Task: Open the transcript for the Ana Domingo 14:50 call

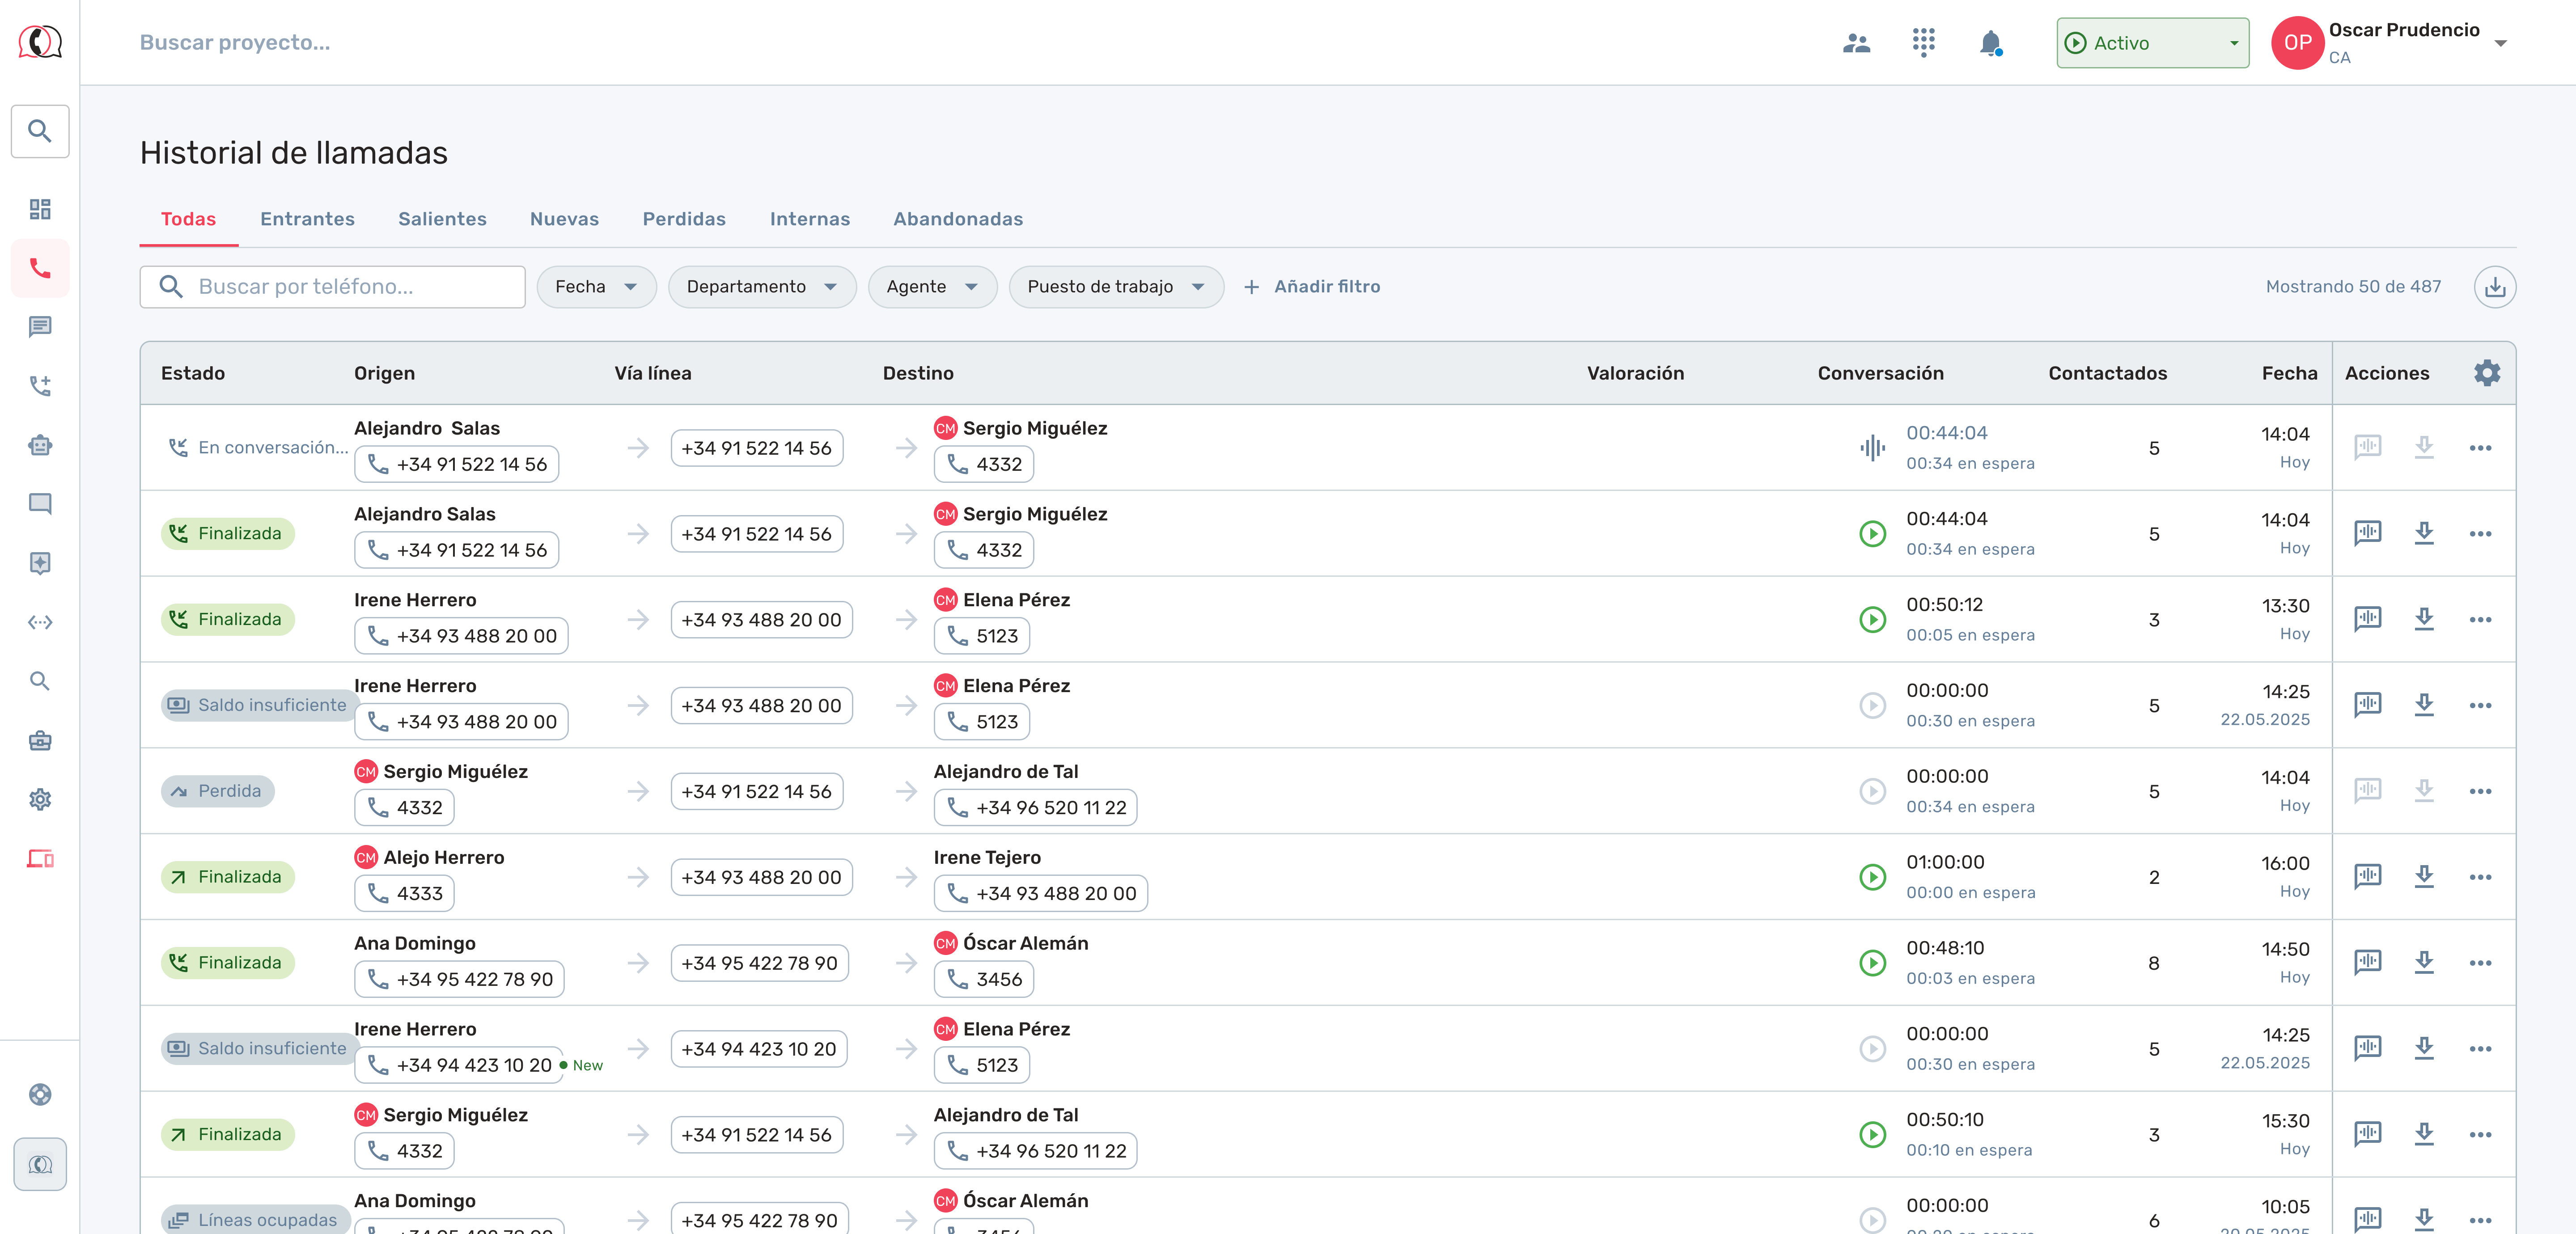Action: pos(2367,962)
